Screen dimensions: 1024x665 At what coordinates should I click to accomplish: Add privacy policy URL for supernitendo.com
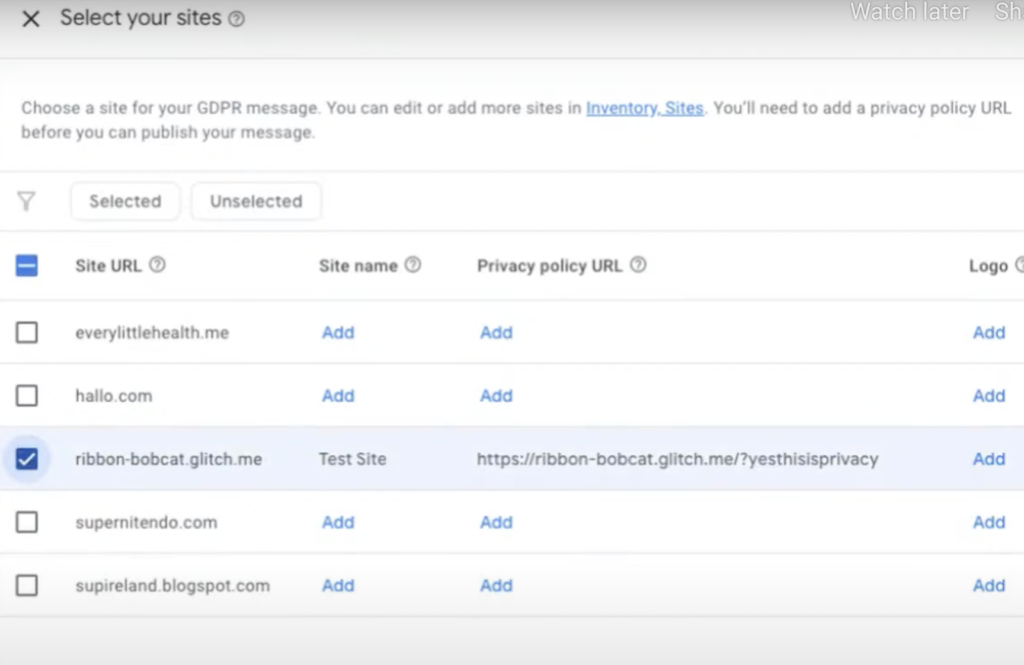coord(496,522)
